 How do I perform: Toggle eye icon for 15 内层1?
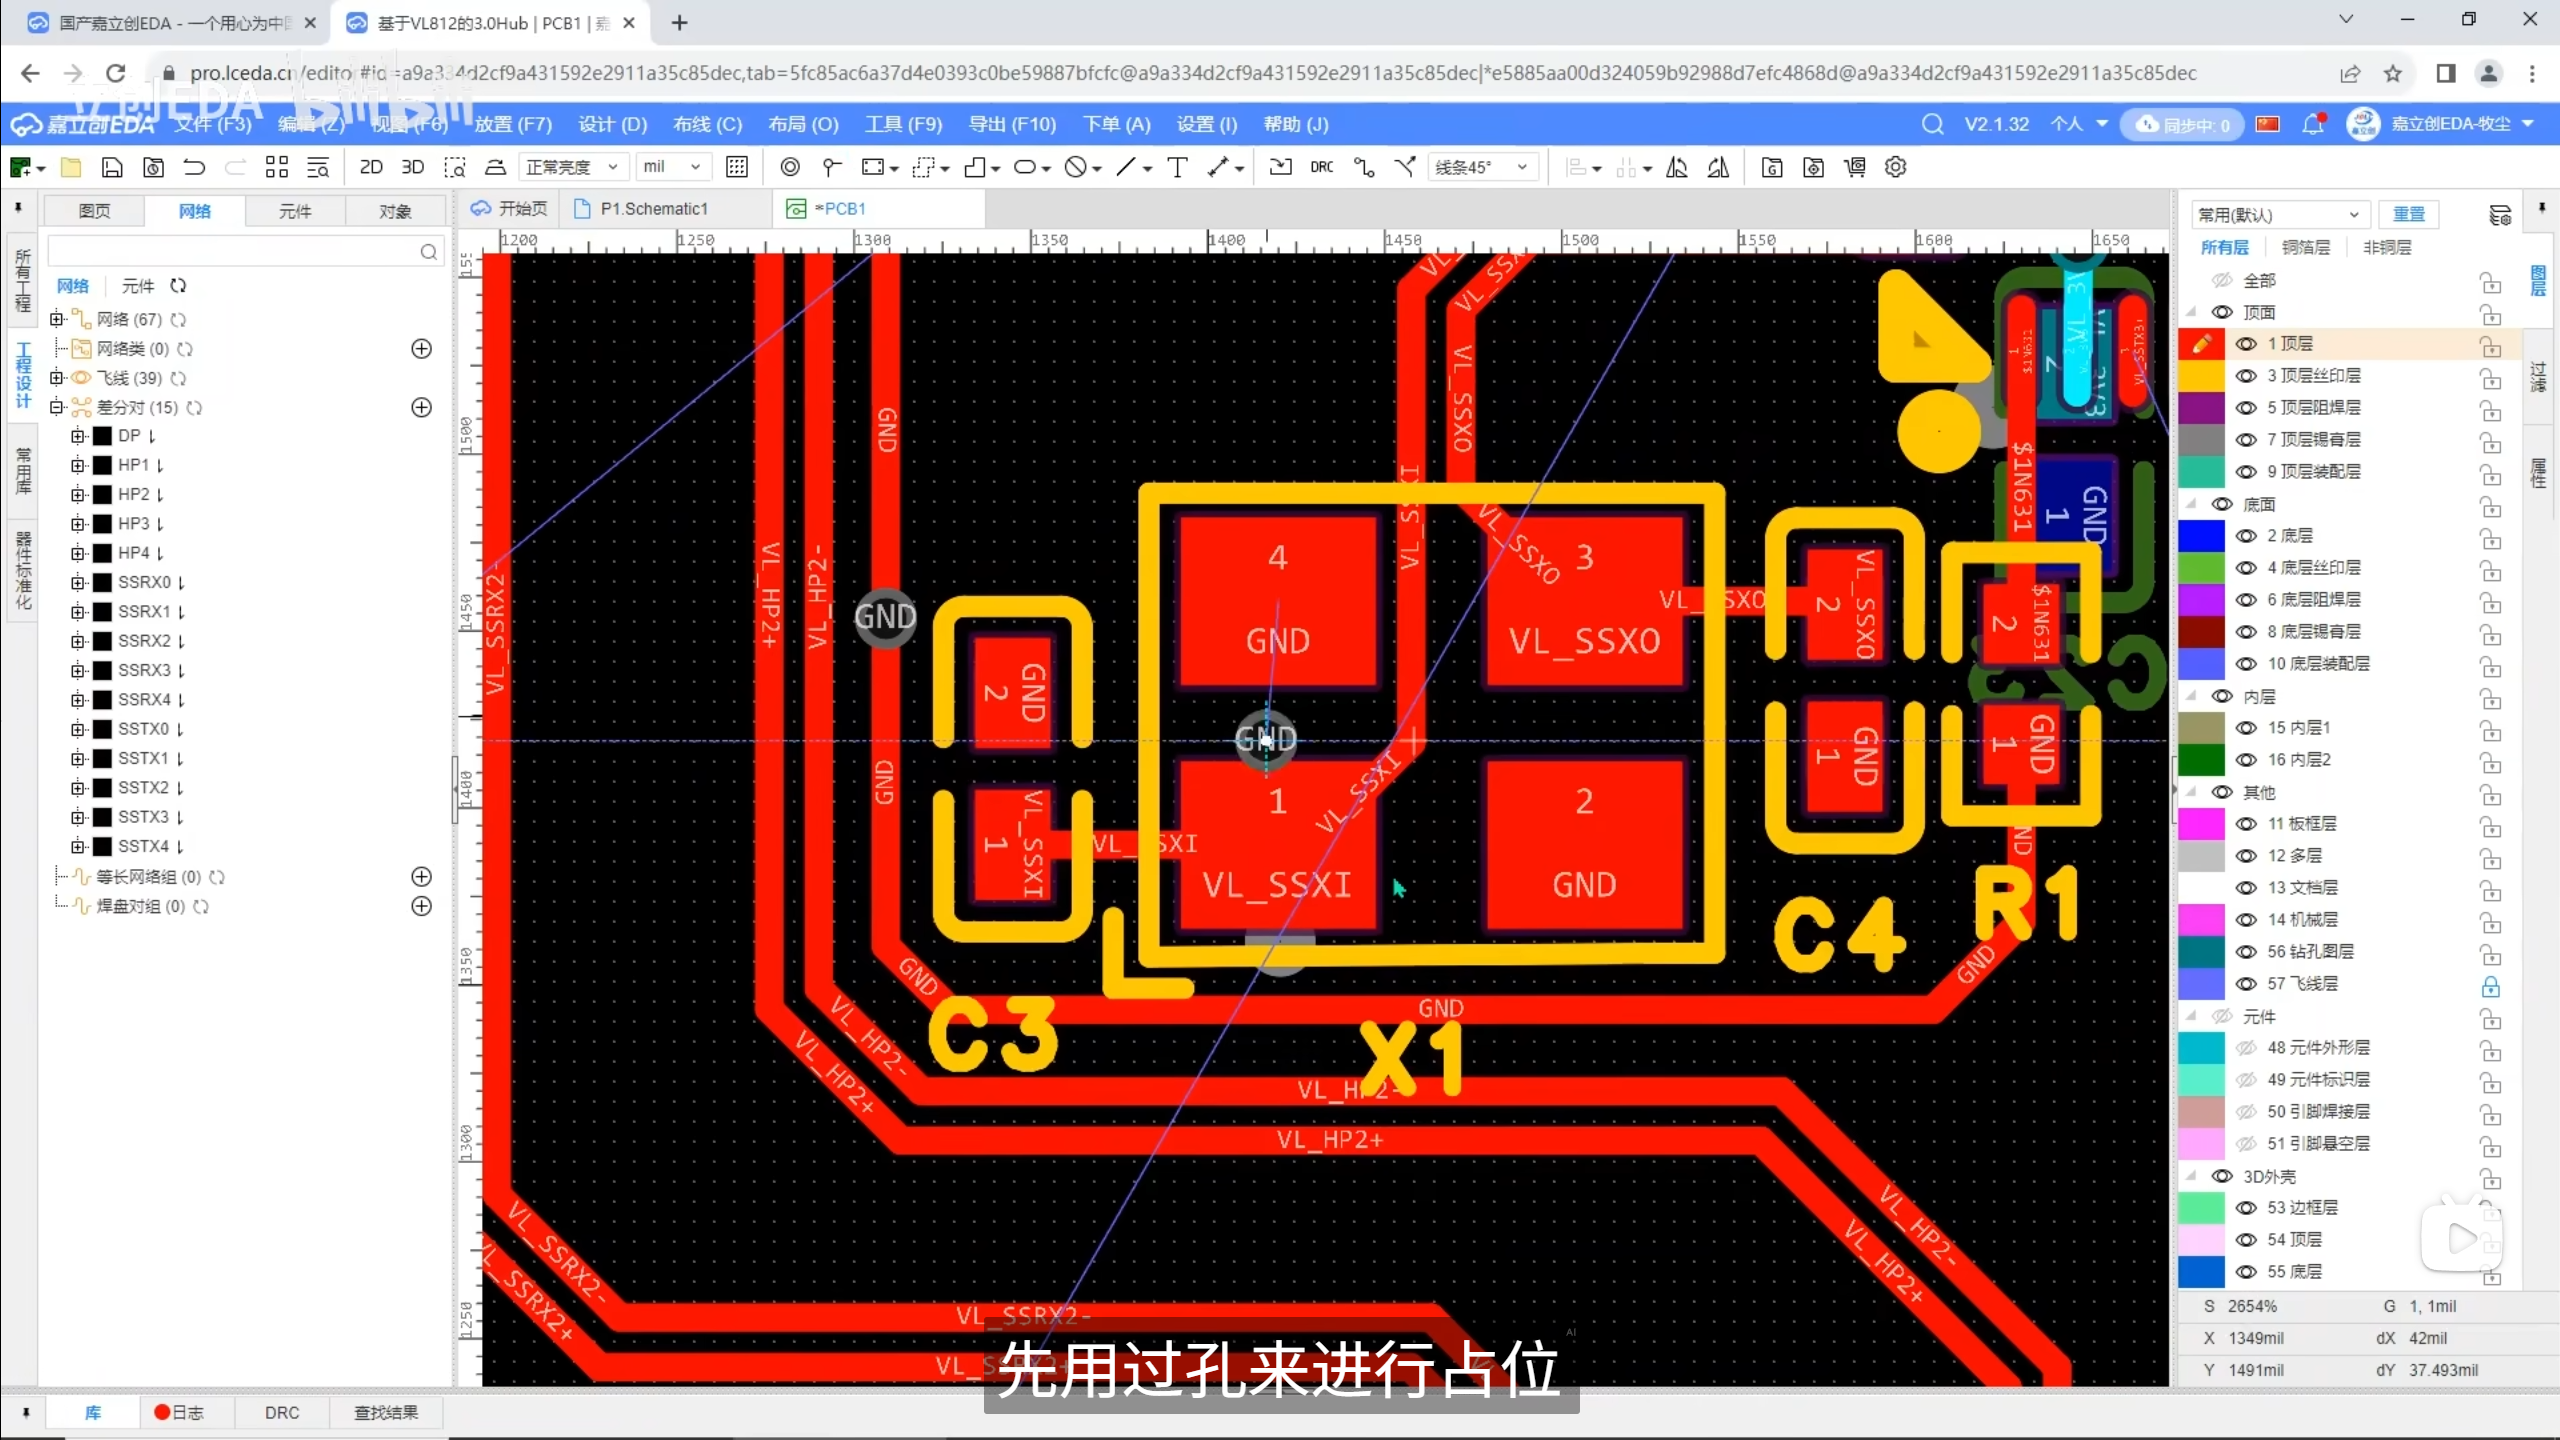click(x=2246, y=728)
